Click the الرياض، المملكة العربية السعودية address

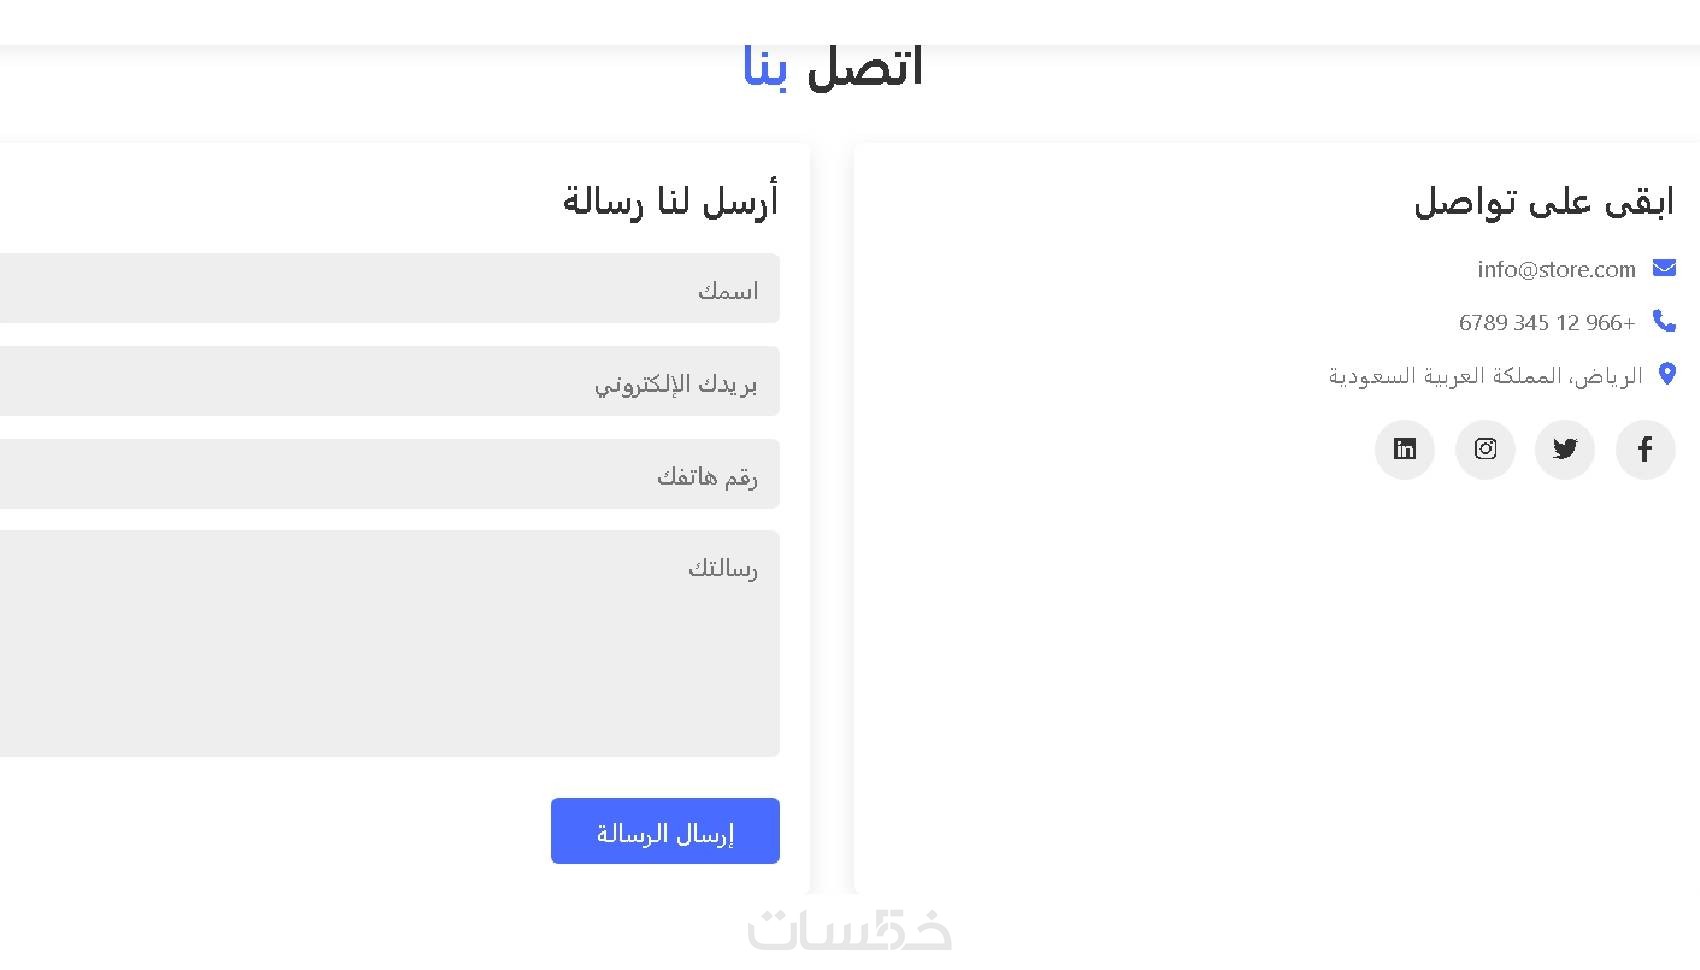[x=1485, y=376]
